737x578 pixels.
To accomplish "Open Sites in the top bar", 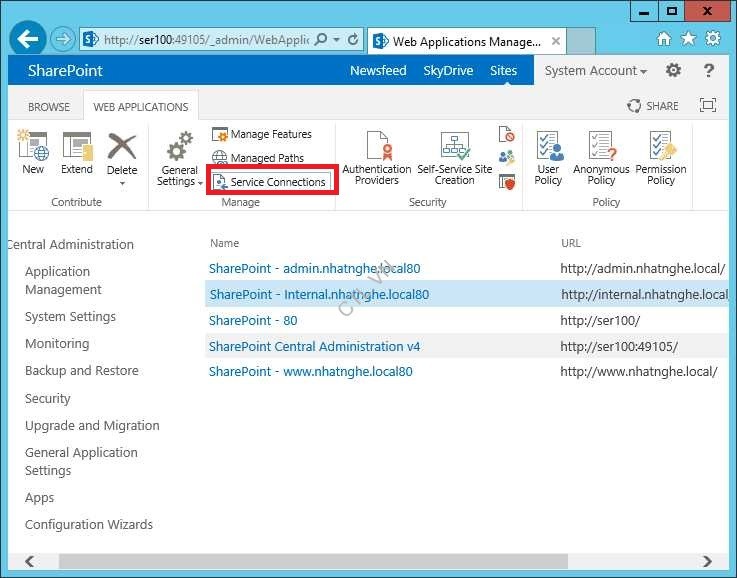I will click(x=503, y=70).
